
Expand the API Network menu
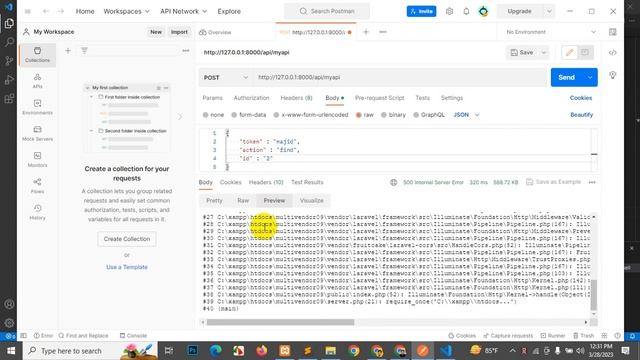(183, 11)
